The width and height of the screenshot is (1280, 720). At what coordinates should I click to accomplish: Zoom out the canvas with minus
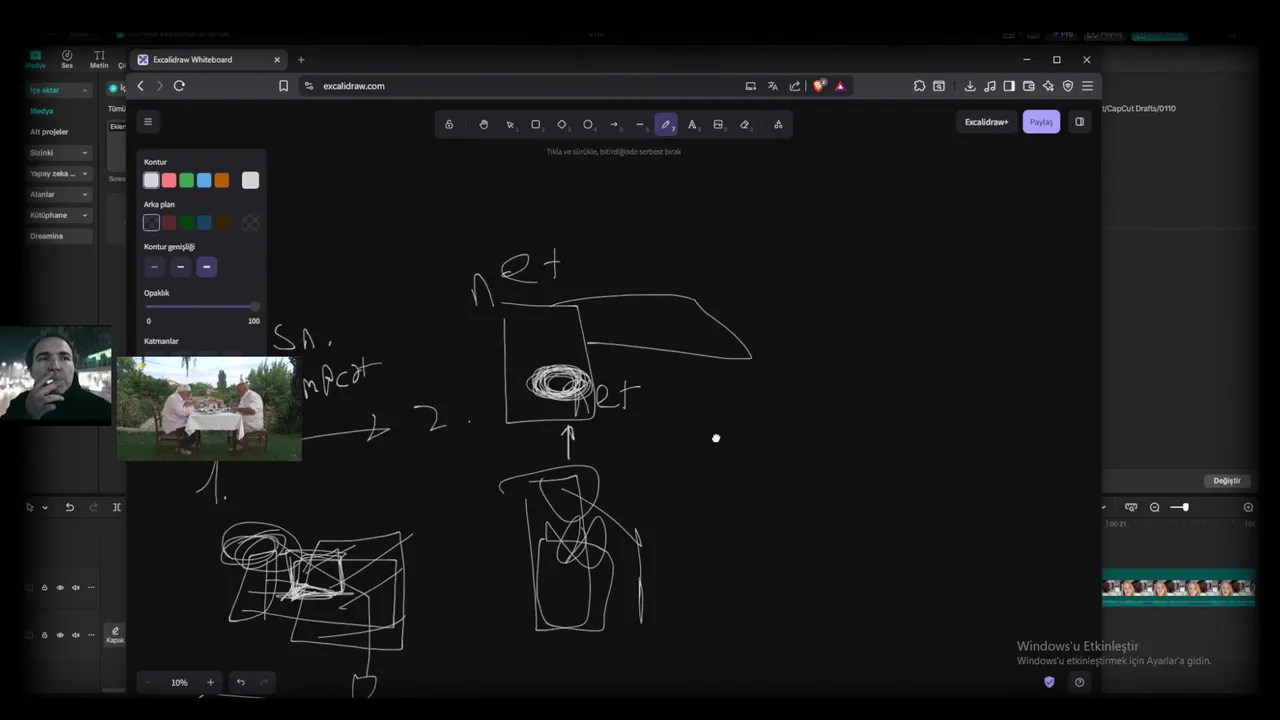point(149,683)
